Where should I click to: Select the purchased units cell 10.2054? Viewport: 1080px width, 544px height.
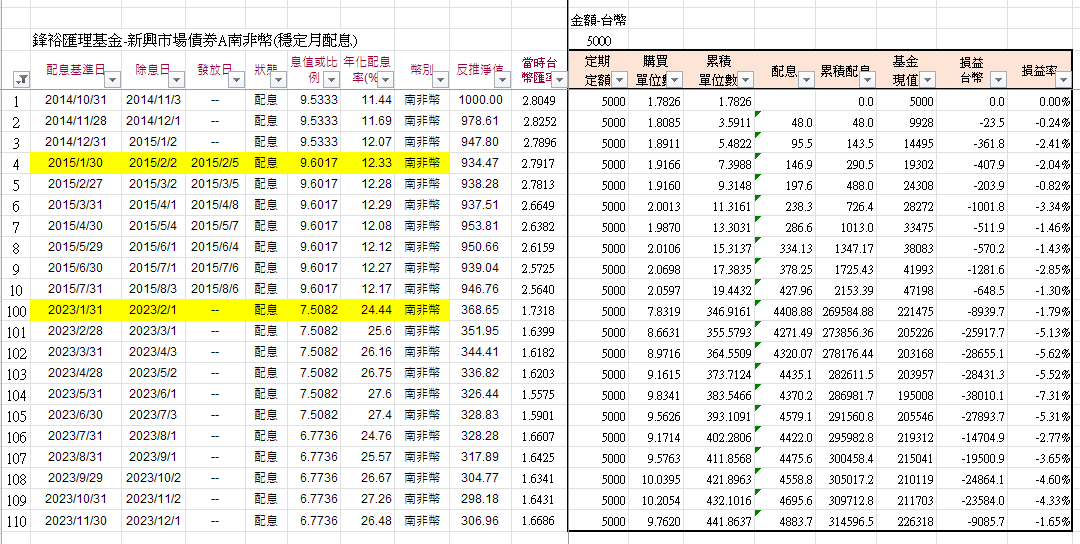tap(656, 500)
